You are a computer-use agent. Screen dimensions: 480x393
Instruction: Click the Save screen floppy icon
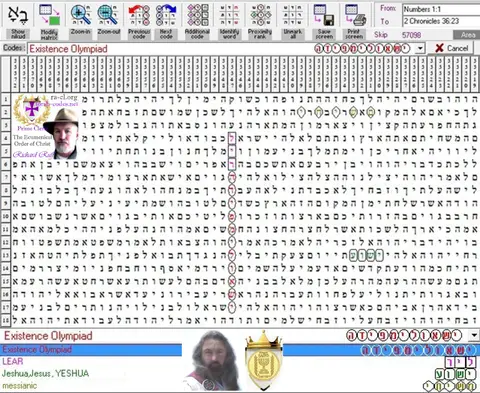tap(324, 15)
